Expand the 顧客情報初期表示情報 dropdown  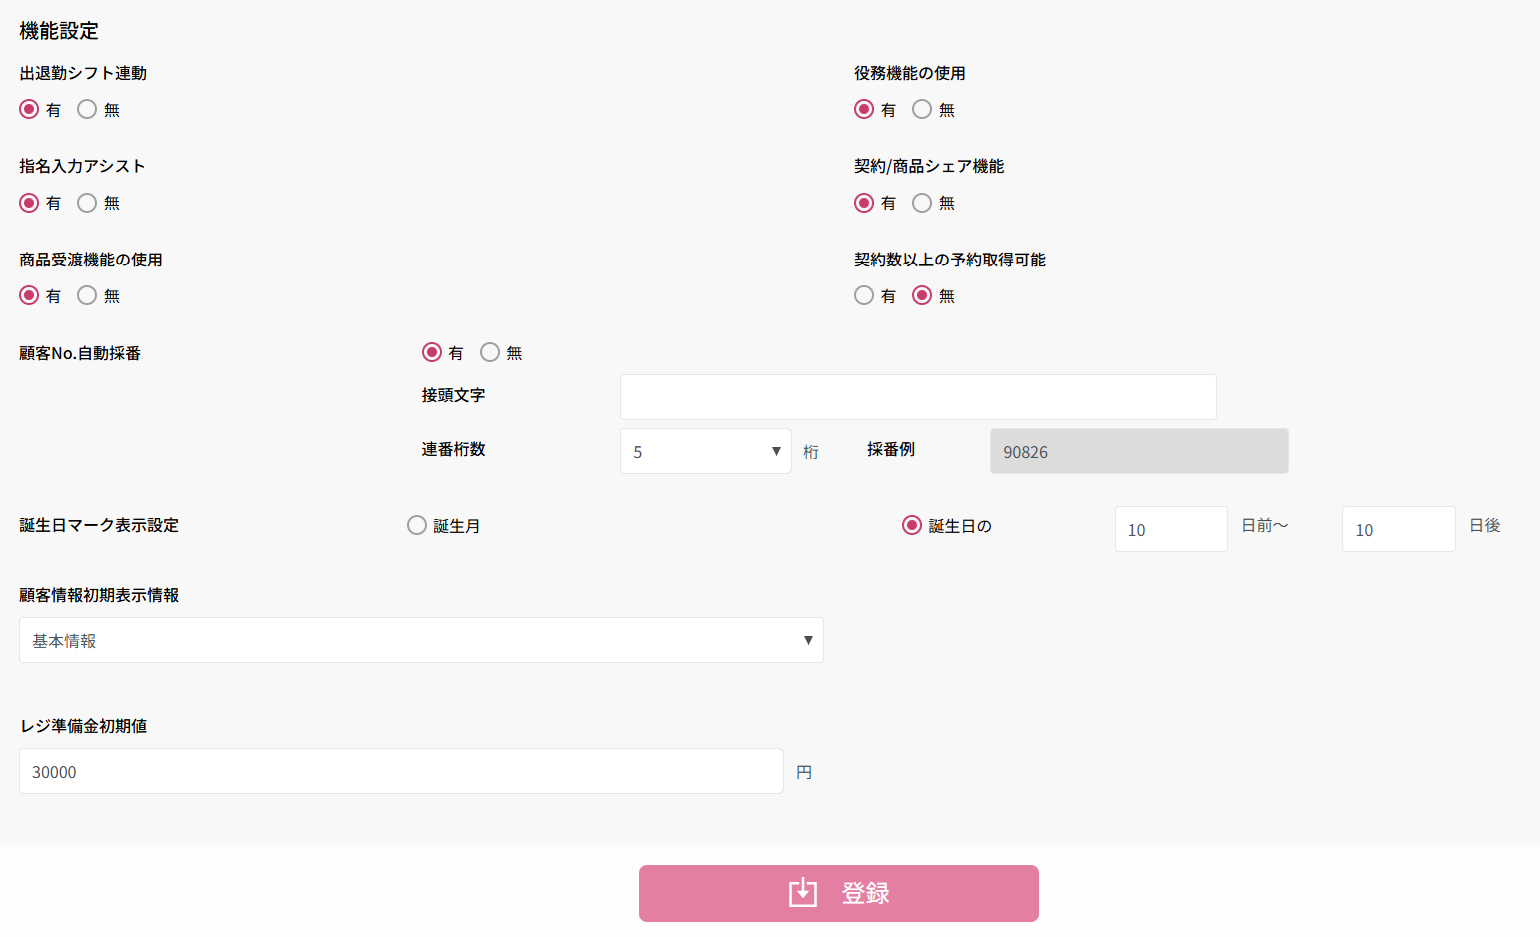421,640
